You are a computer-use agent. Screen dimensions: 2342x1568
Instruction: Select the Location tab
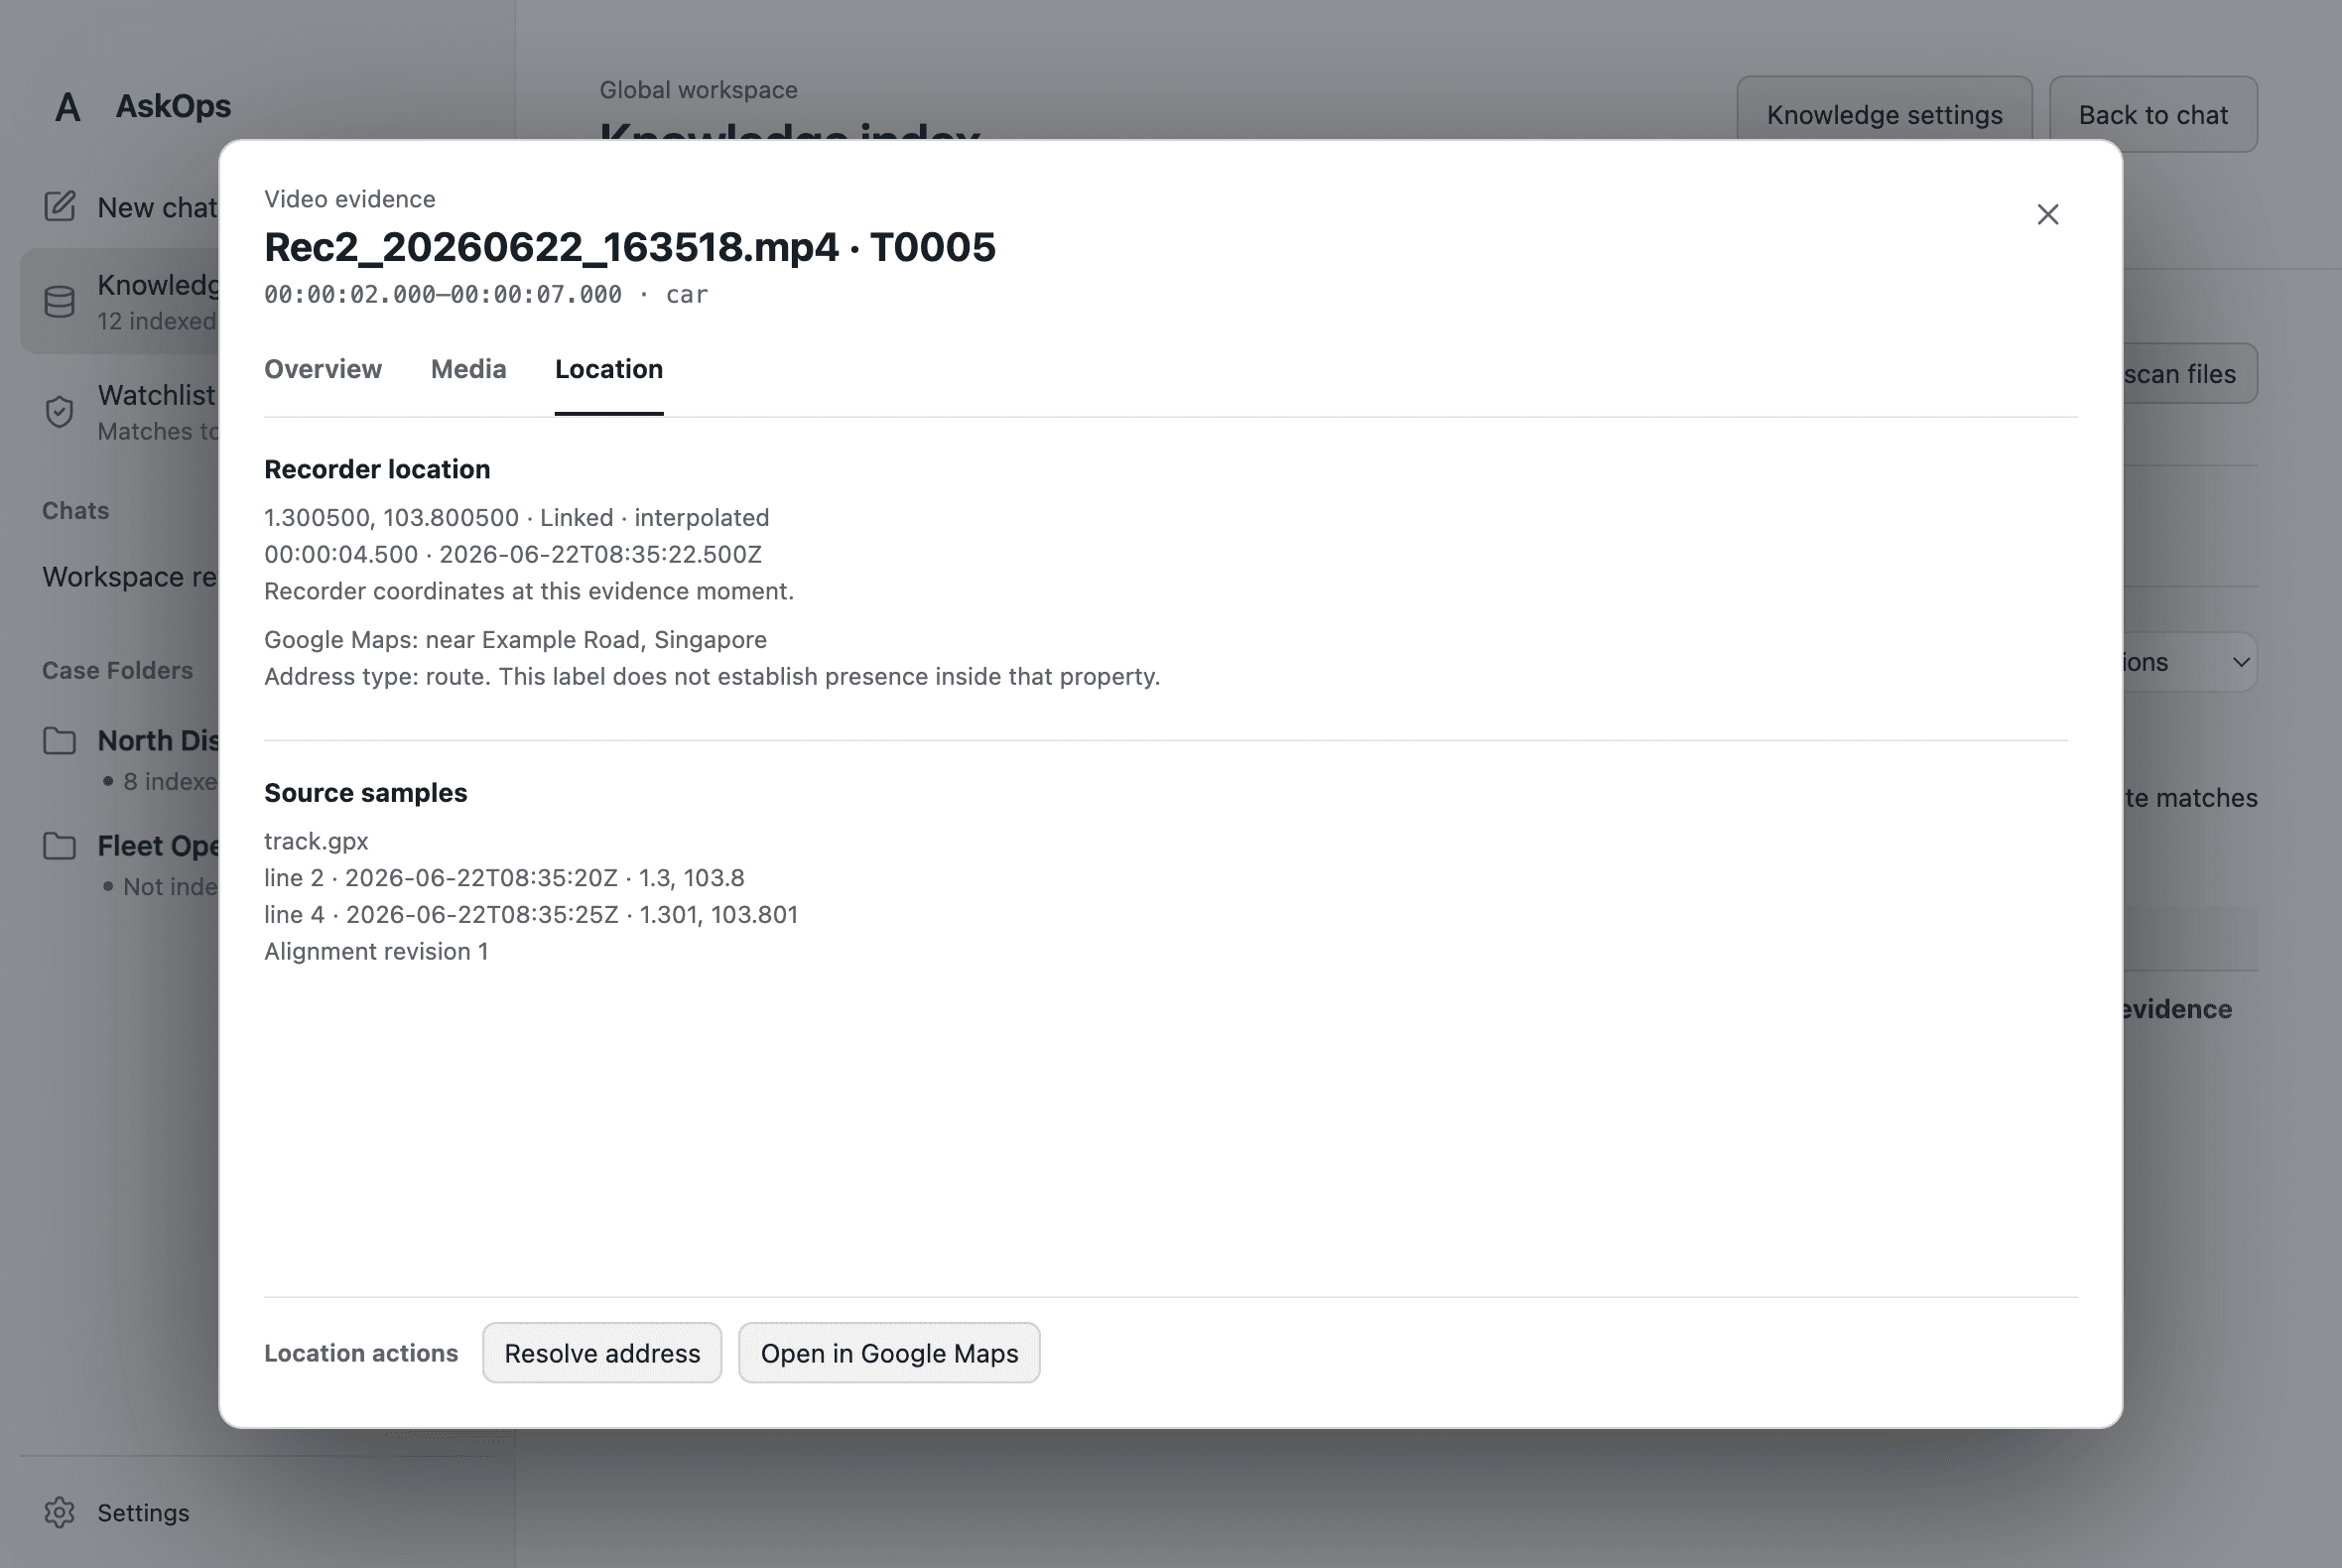click(609, 369)
